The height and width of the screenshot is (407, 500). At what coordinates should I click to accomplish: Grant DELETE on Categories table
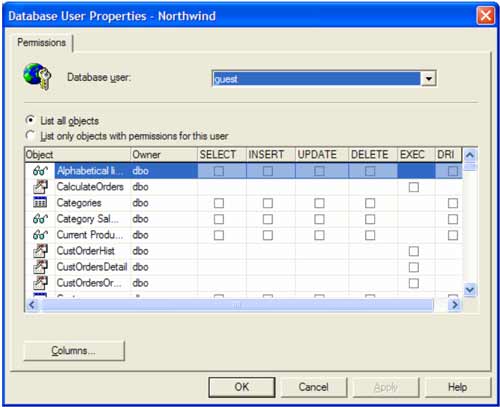click(370, 203)
